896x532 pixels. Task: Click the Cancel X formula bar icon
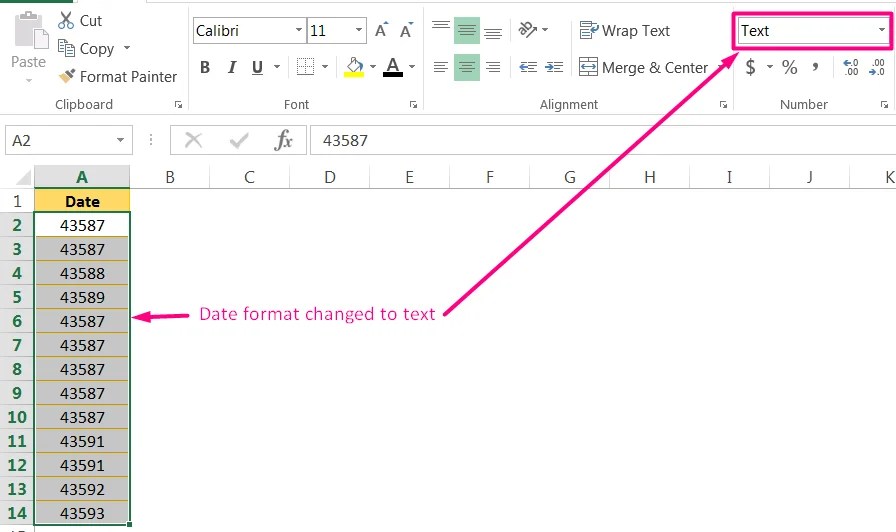tap(194, 140)
